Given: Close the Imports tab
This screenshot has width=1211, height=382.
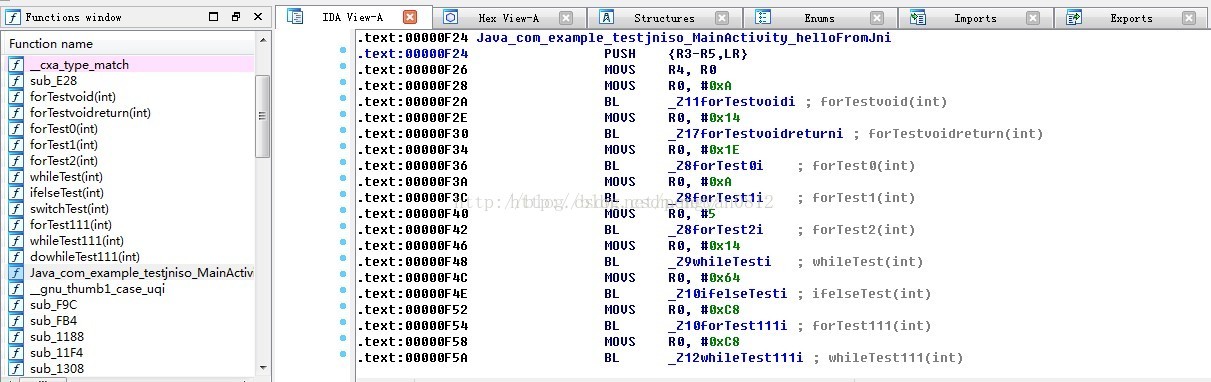Looking at the screenshot, I should [1033, 18].
